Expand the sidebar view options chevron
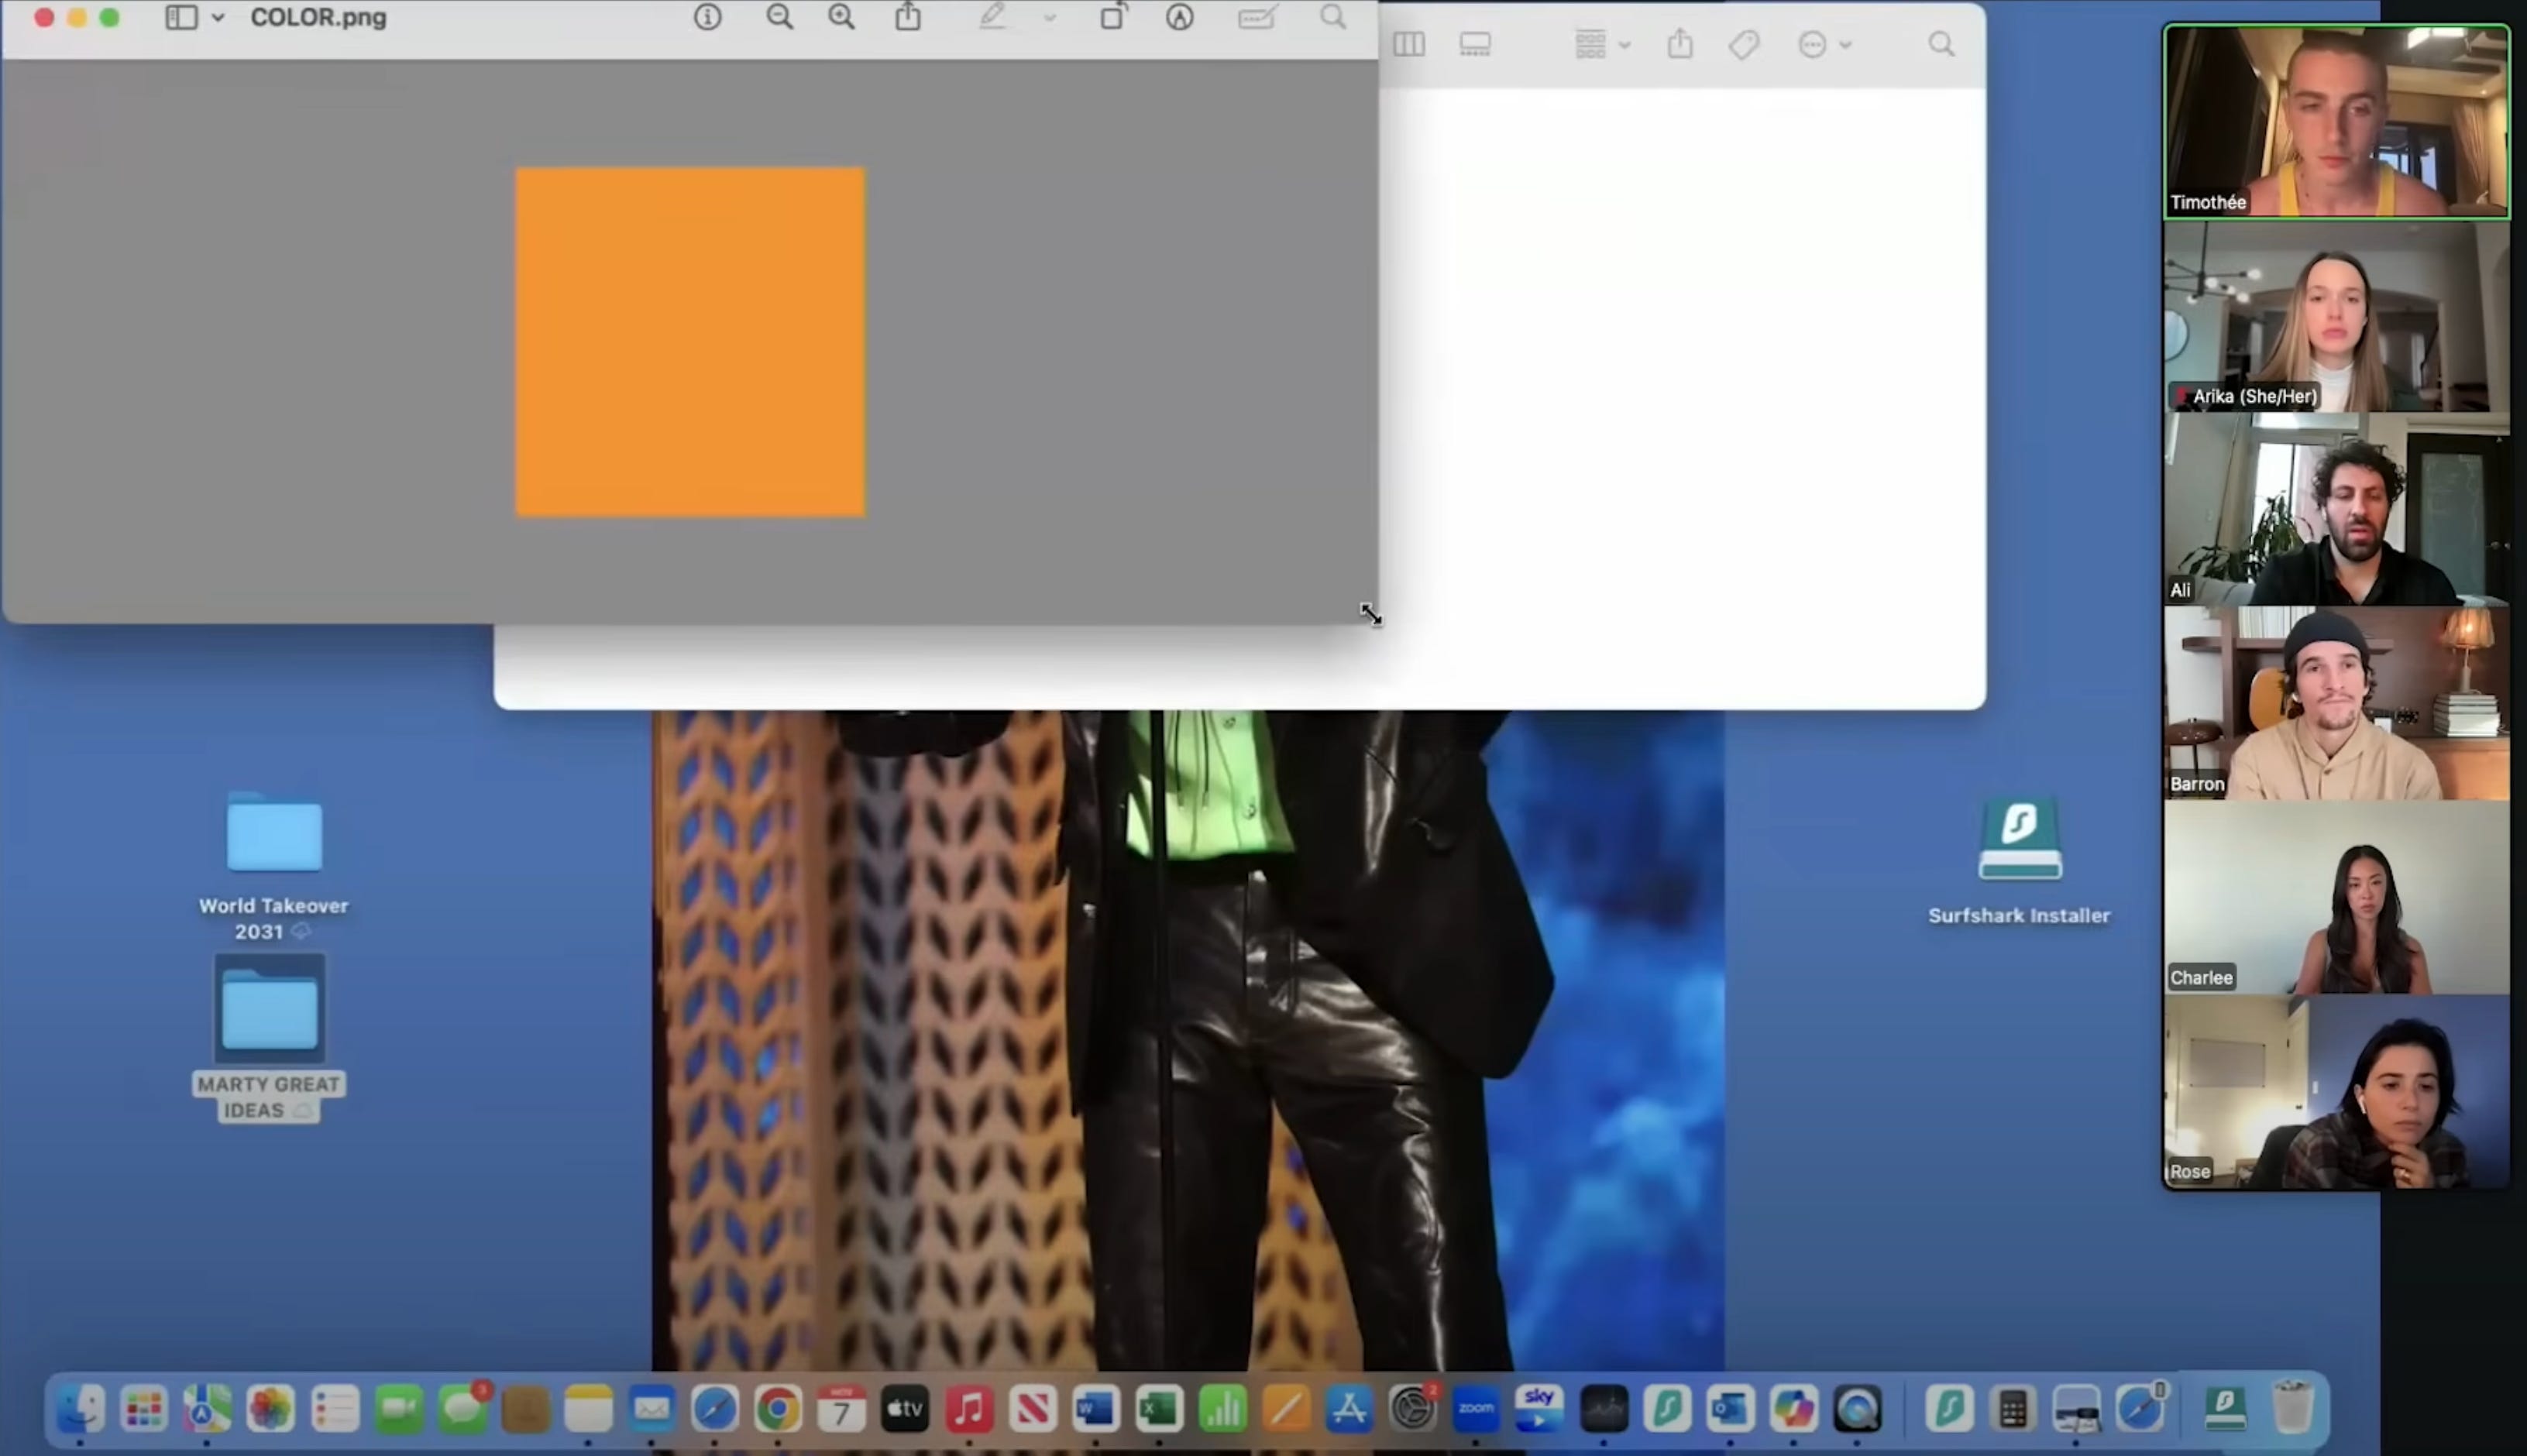Image resolution: width=2527 pixels, height=1456 pixels. click(218, 18)
